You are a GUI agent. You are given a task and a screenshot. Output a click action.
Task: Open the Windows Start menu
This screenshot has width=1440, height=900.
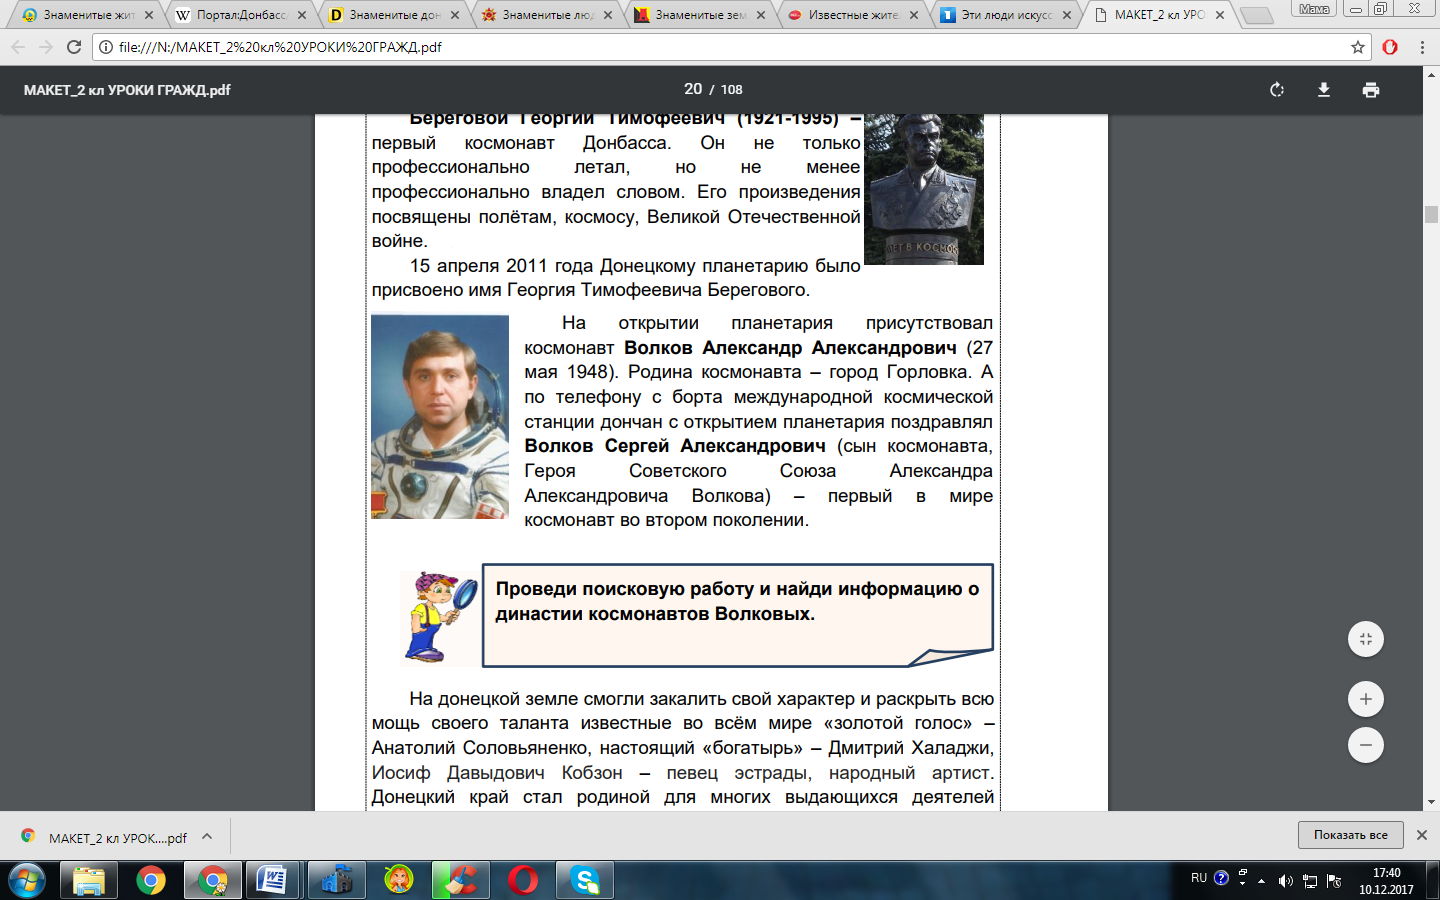pyautogui.click(x=26, y=881)
